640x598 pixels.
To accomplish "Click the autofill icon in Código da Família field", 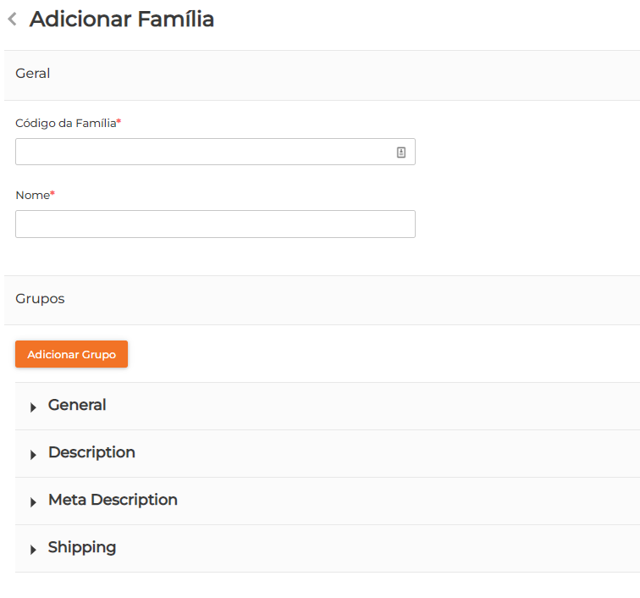I will (401, 152).
